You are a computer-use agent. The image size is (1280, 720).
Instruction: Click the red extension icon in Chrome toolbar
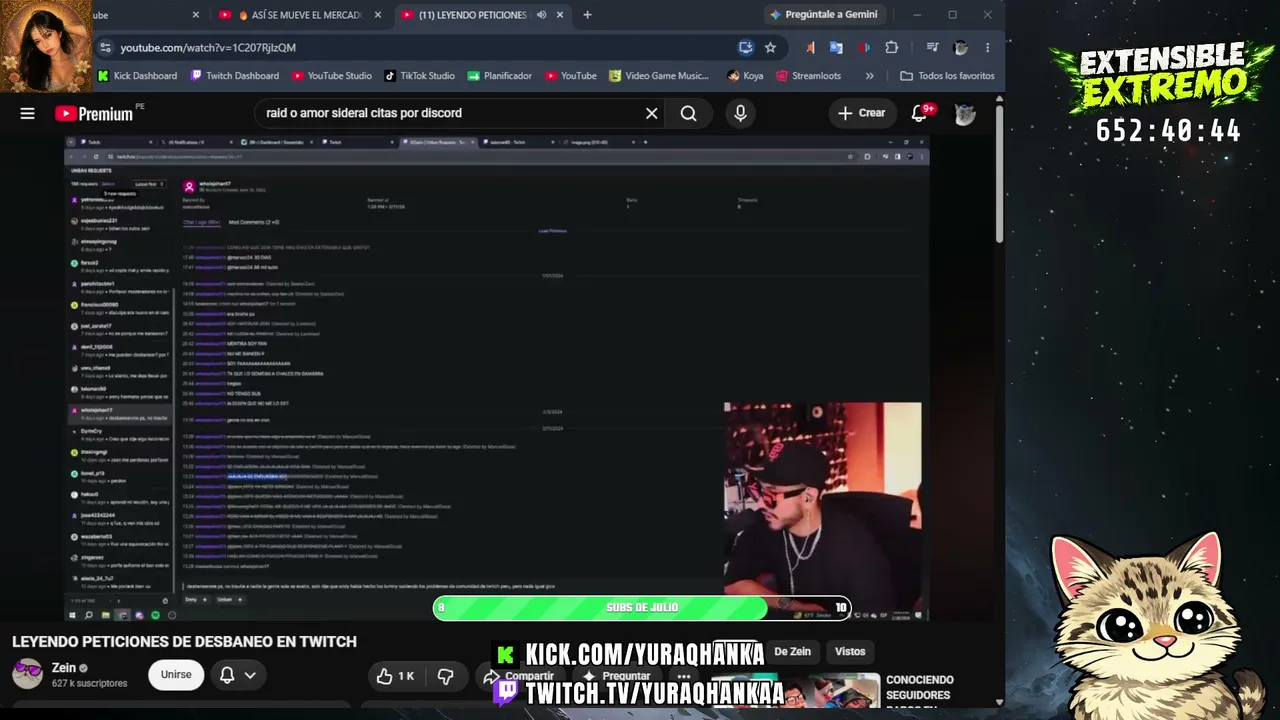pyautogui.click(x=864, y=47)
